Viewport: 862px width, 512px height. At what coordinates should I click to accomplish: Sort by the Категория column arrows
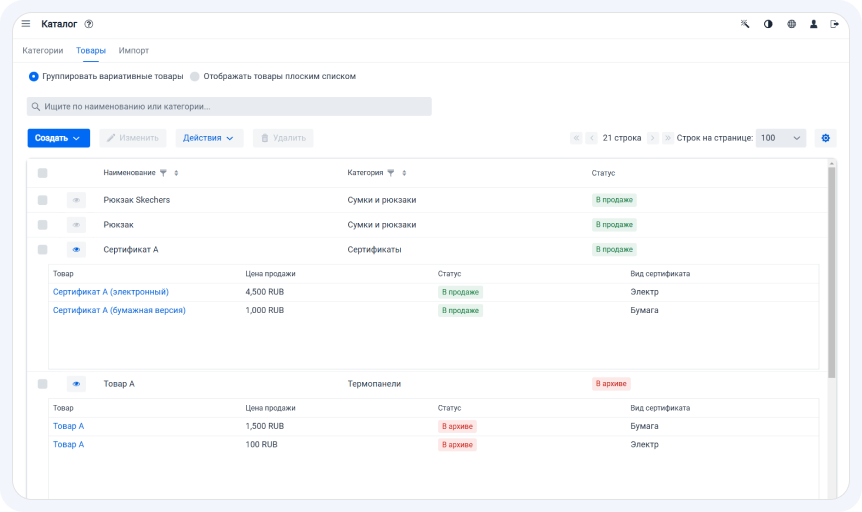tap(404, 173)
